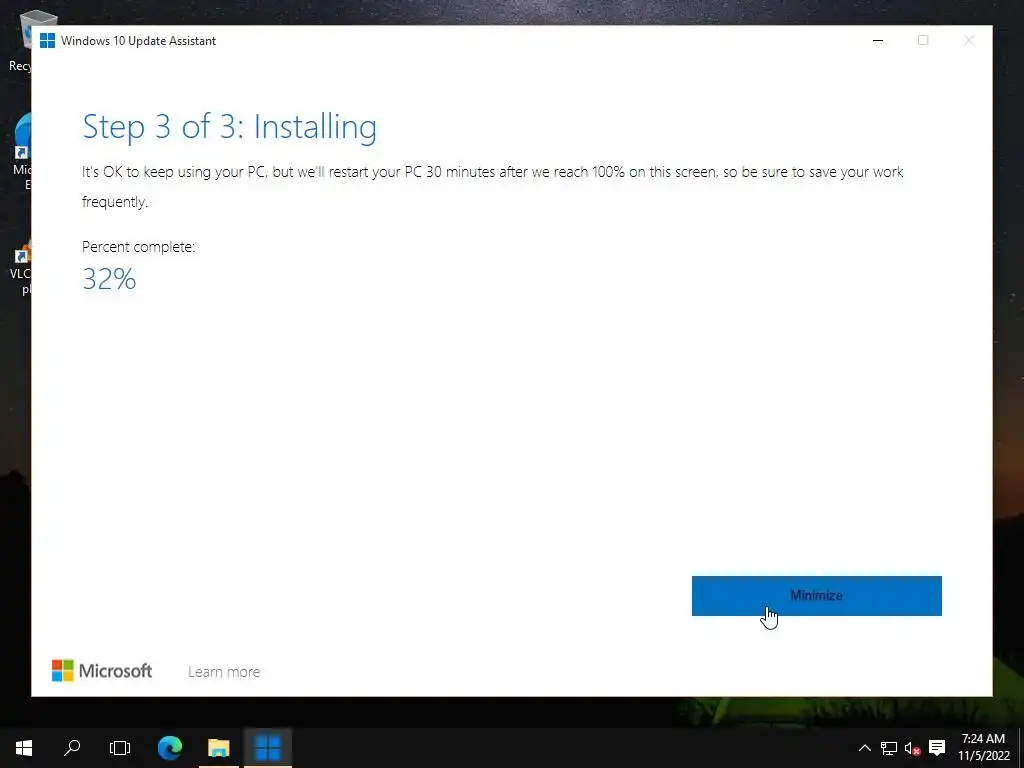Open taskbar Search magnifier

(x=72, y=748)
